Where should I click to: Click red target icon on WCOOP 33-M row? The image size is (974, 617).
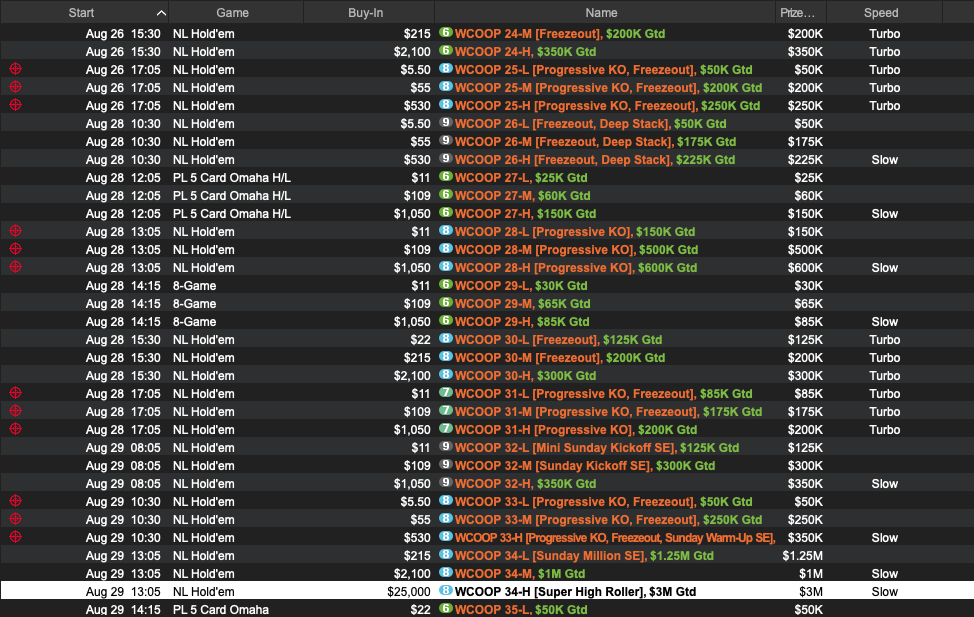click(x=16, y=519)
